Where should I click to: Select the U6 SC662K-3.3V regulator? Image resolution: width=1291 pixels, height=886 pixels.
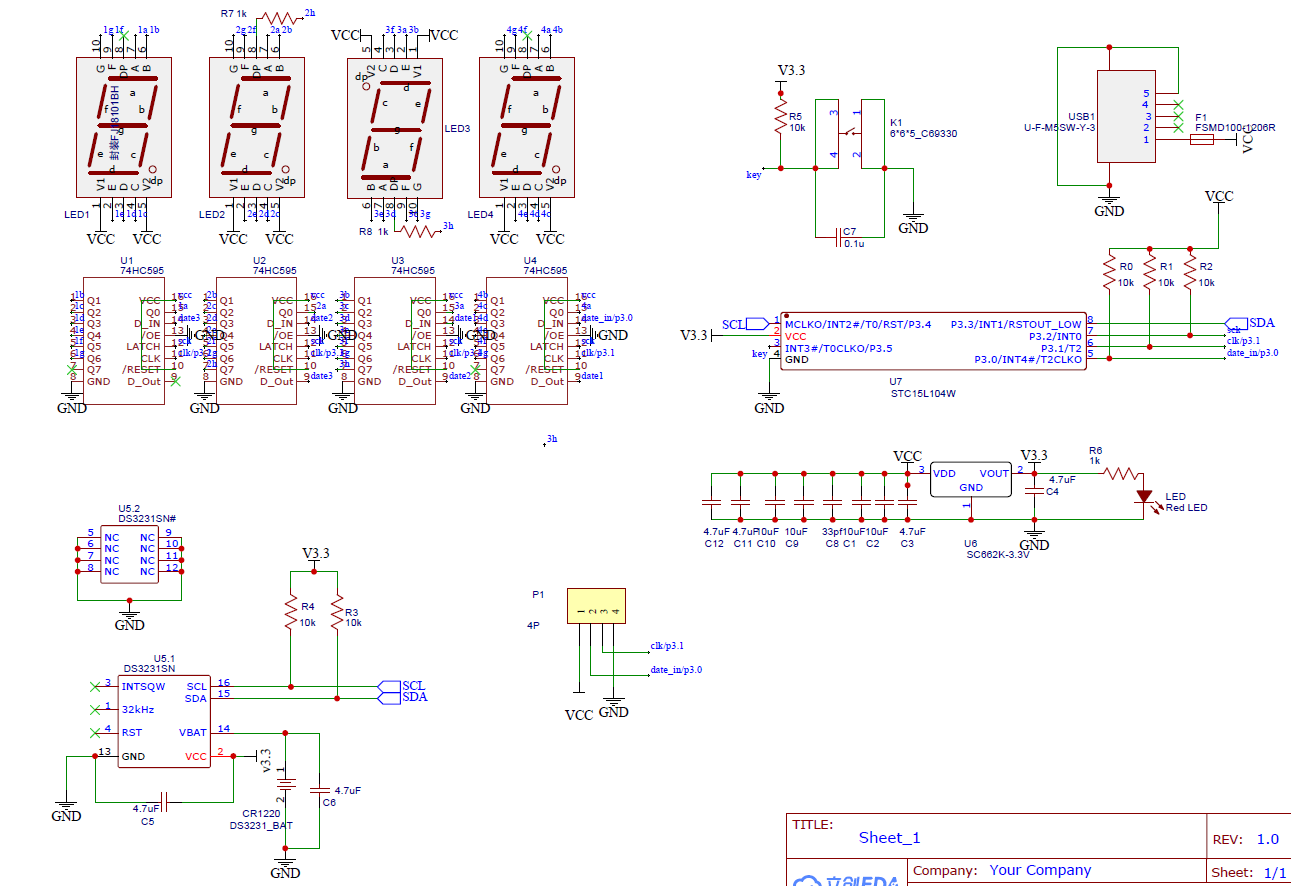[971, 479]
